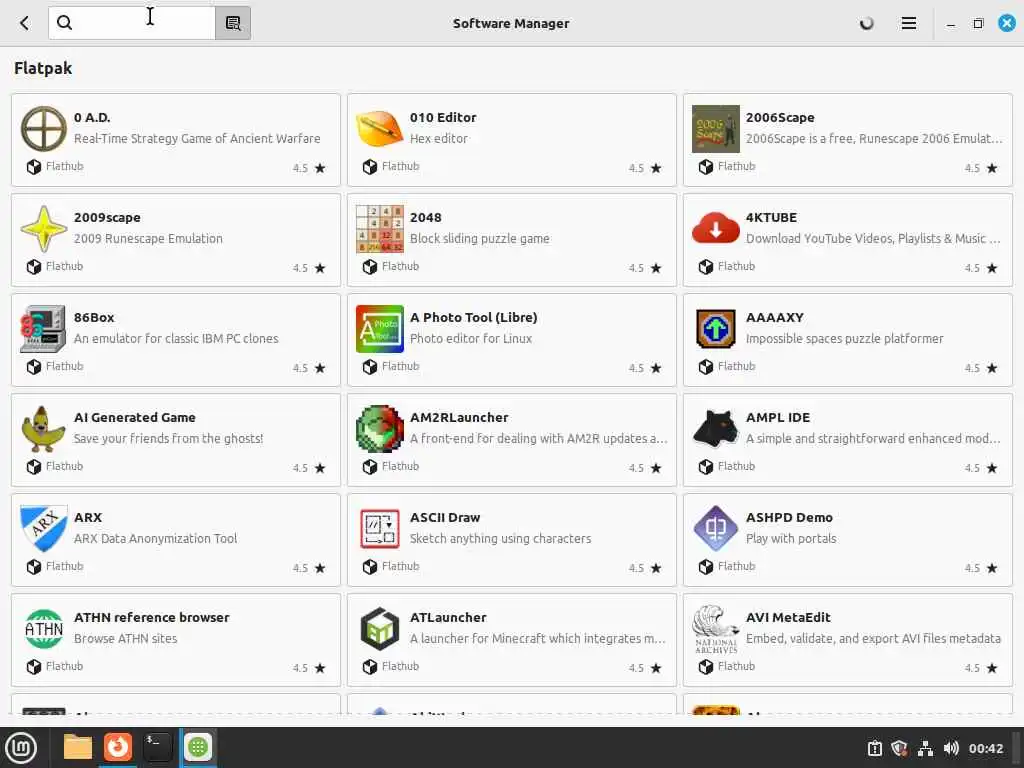
Task: Open the AM2RLauncher title
Action: 459,417
